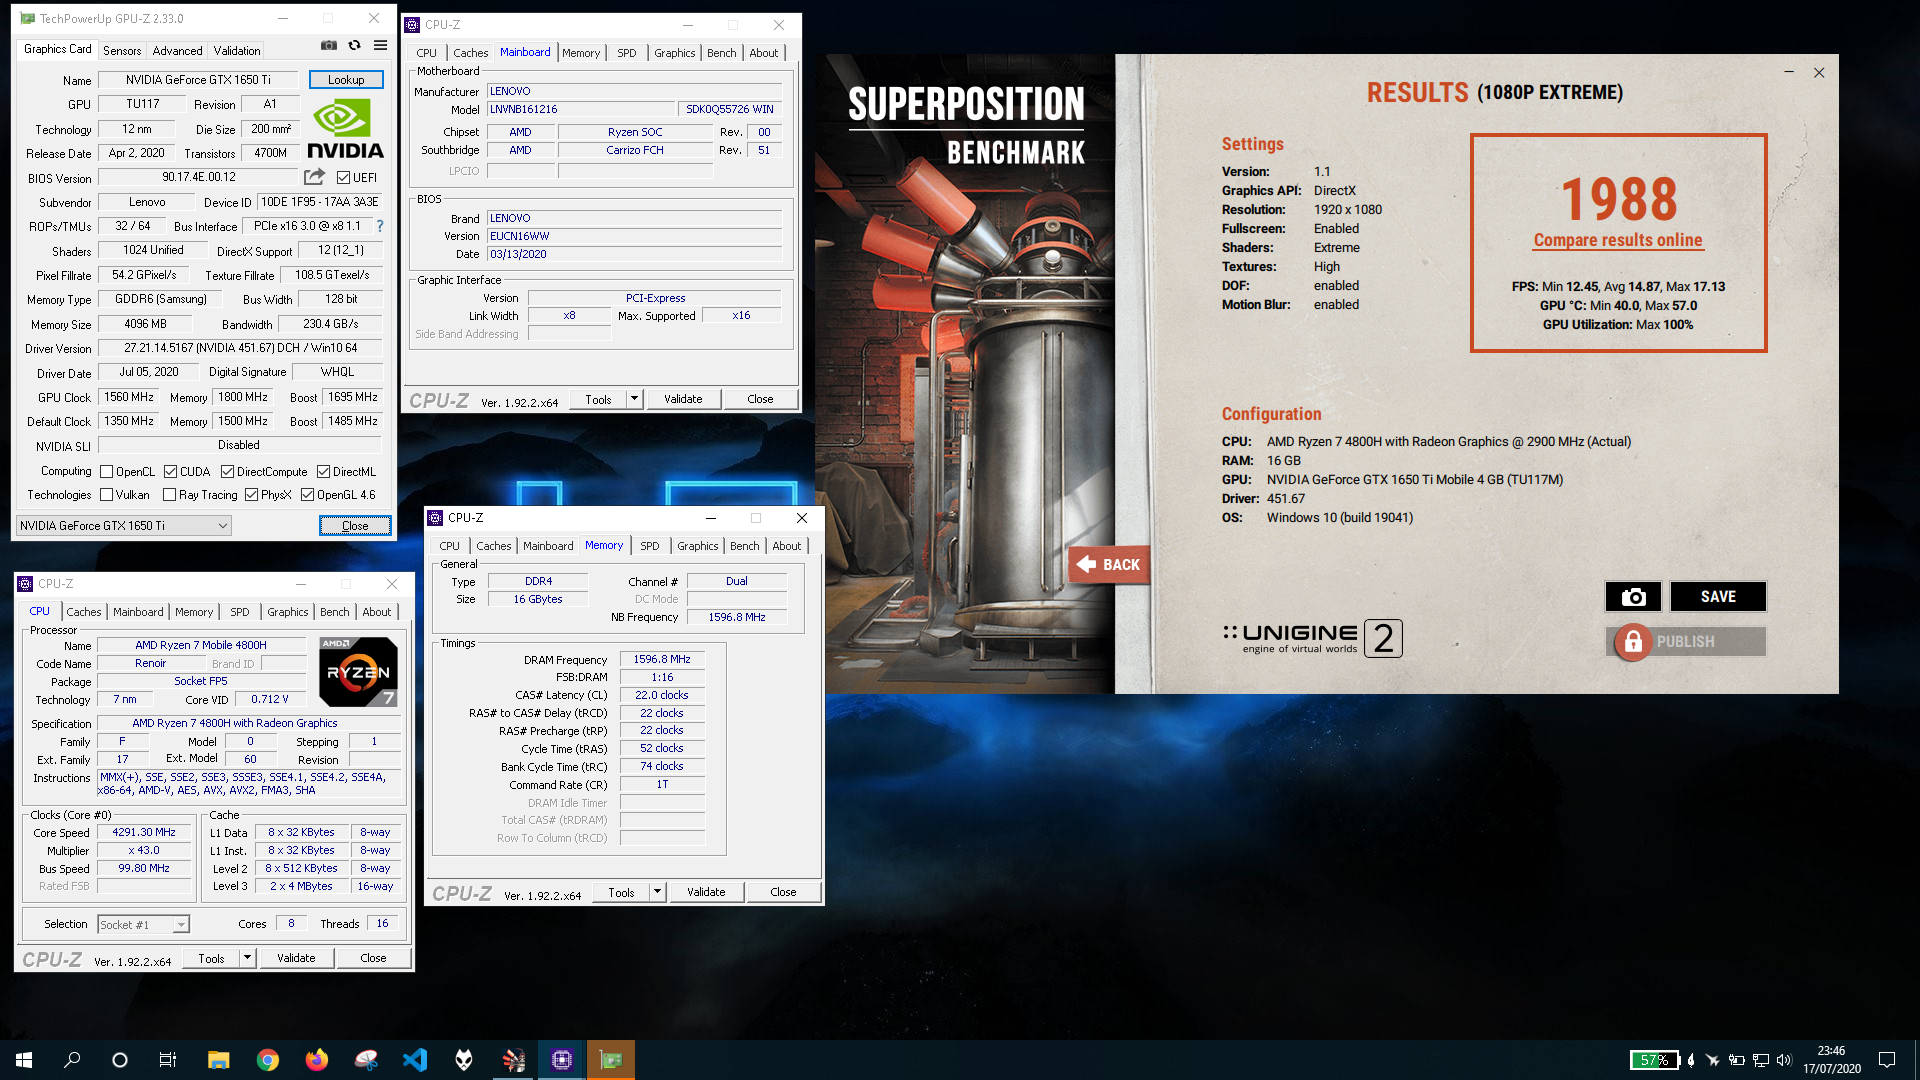Click SAVE in Superposition results
This screenshot has width=1920, height=1080.
[x=1718, y=596]
